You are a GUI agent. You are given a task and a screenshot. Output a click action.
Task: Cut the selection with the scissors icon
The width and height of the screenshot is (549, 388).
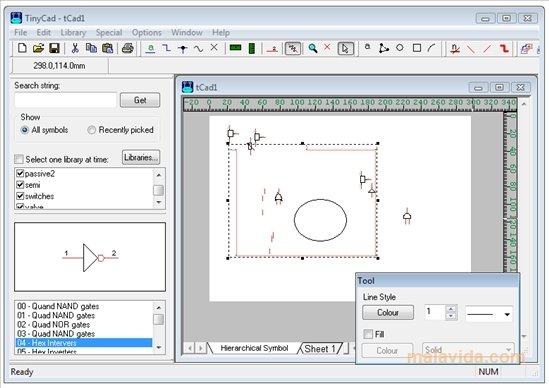click(75, 48)
